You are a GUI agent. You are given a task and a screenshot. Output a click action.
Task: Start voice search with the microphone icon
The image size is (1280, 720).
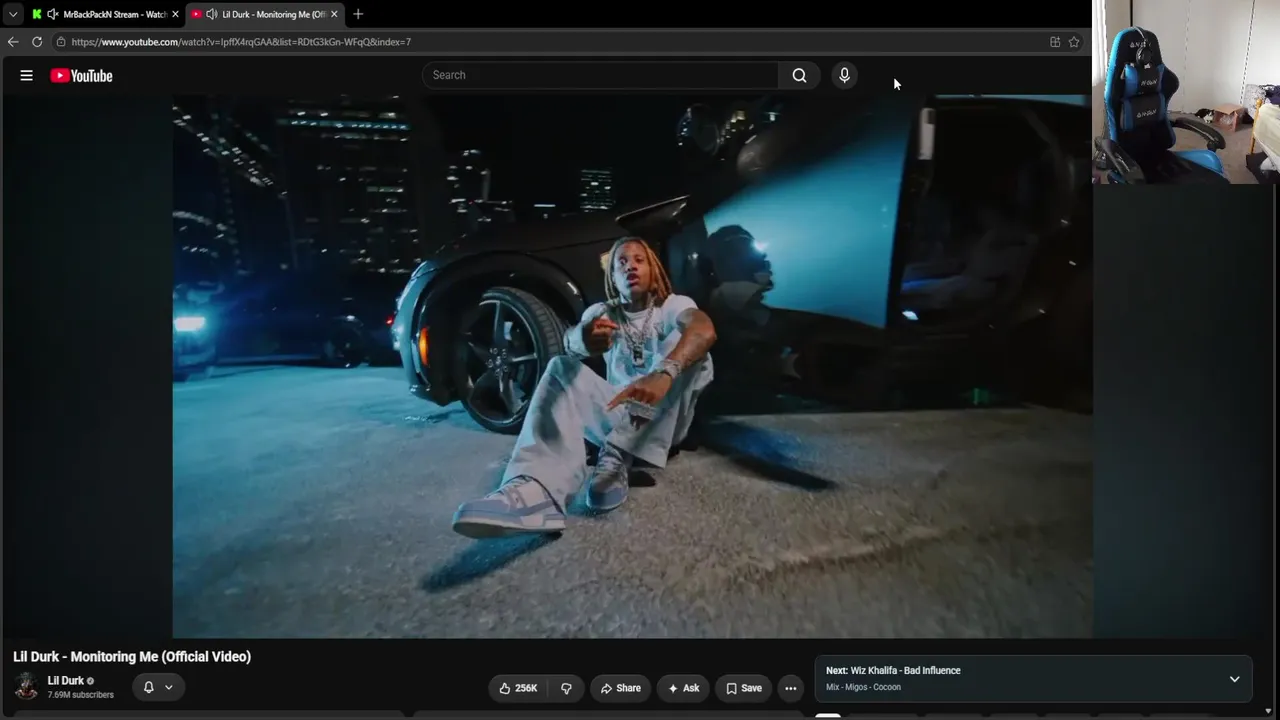tap(844, 75)
